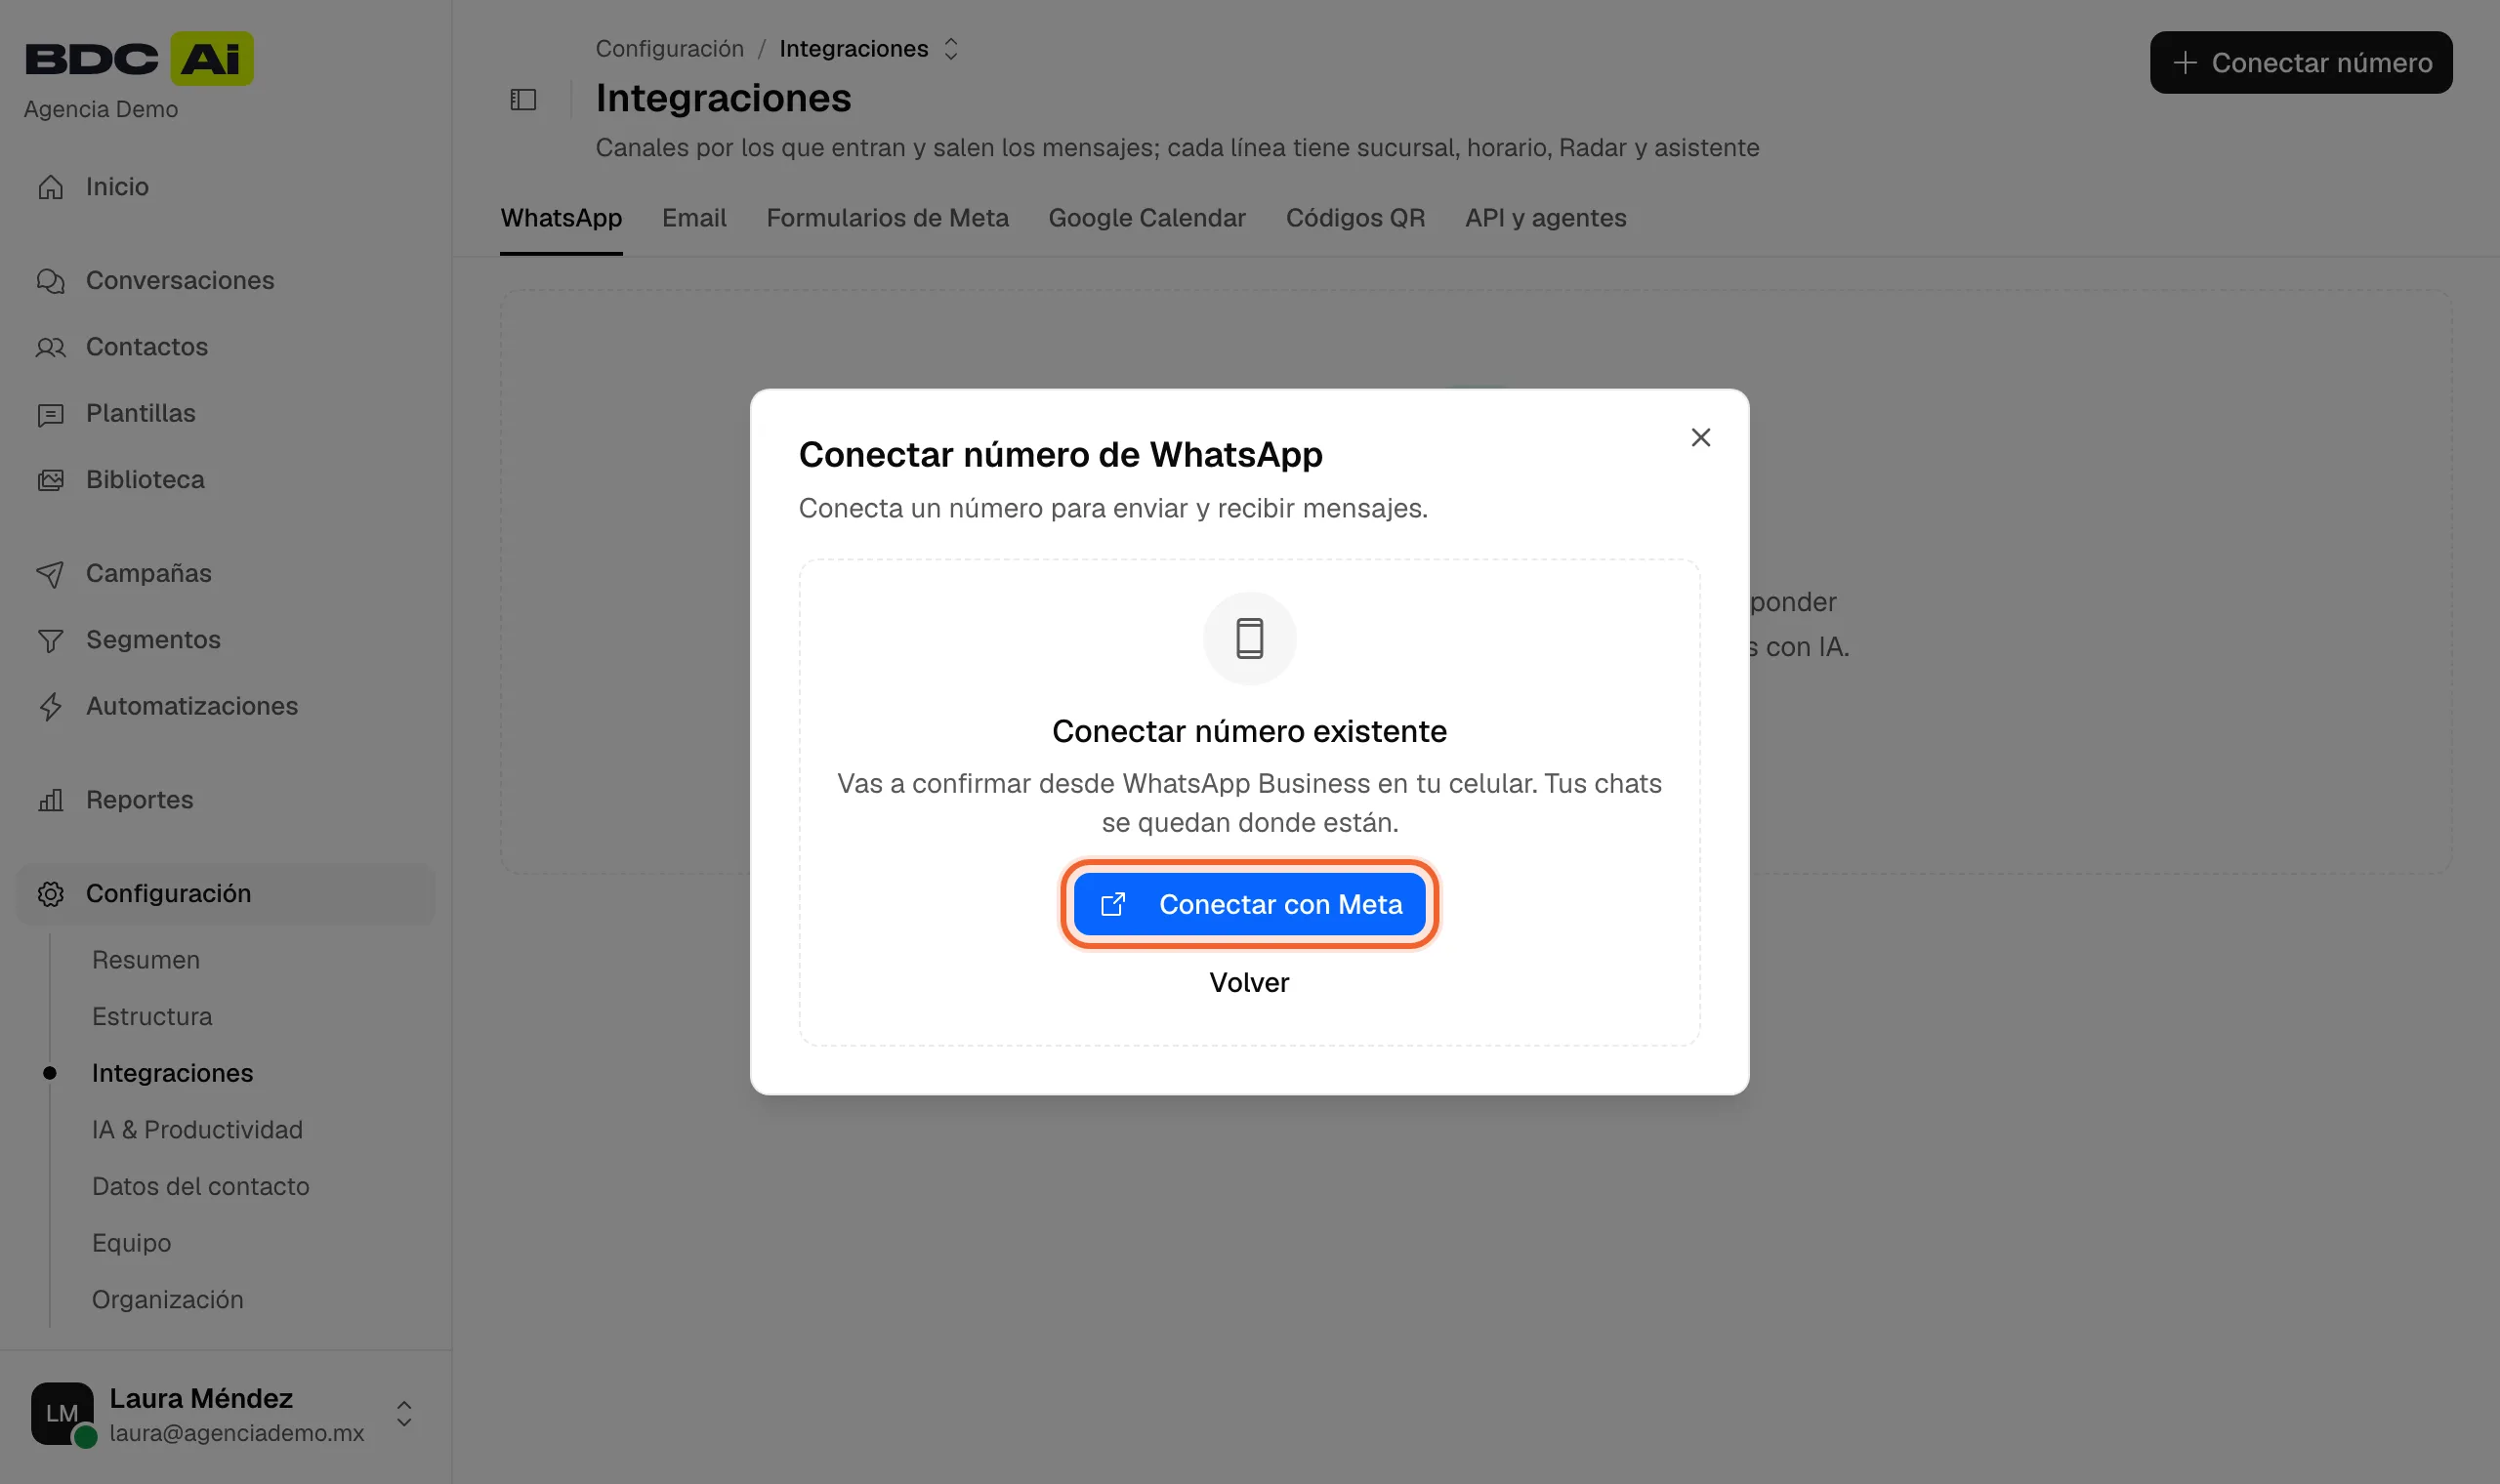Open Datos del contacto settings

(201, 1186)
